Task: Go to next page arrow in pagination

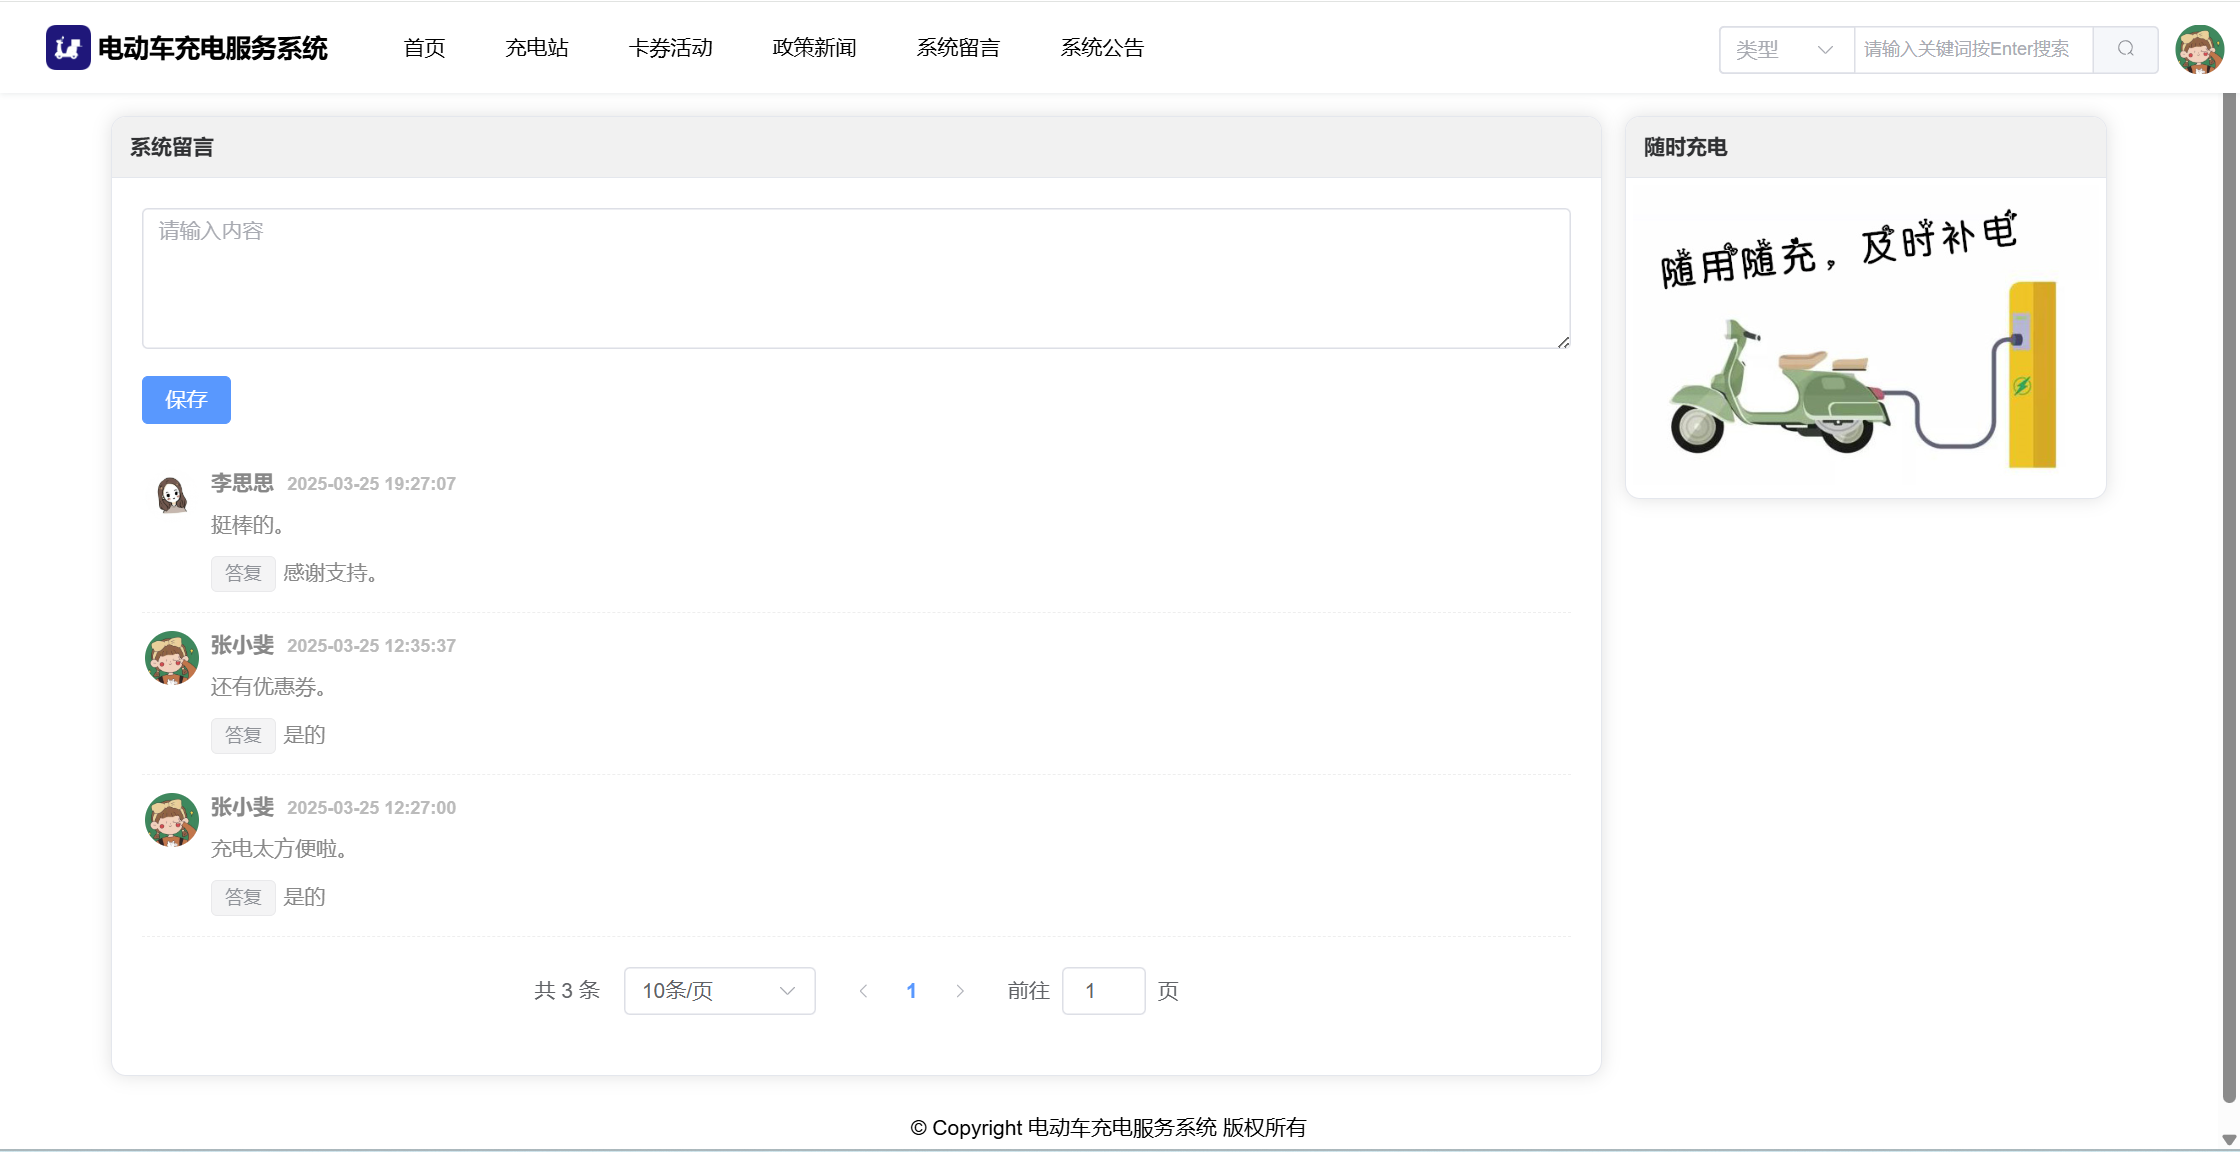Action: pos(960,991)
